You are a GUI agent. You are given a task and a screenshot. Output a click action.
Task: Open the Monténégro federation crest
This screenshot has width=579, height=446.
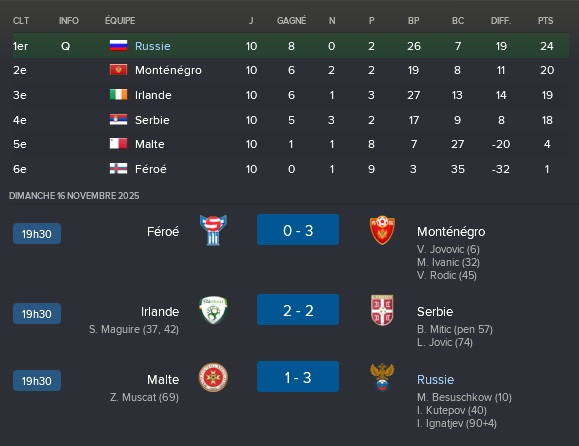coord(382,230)
